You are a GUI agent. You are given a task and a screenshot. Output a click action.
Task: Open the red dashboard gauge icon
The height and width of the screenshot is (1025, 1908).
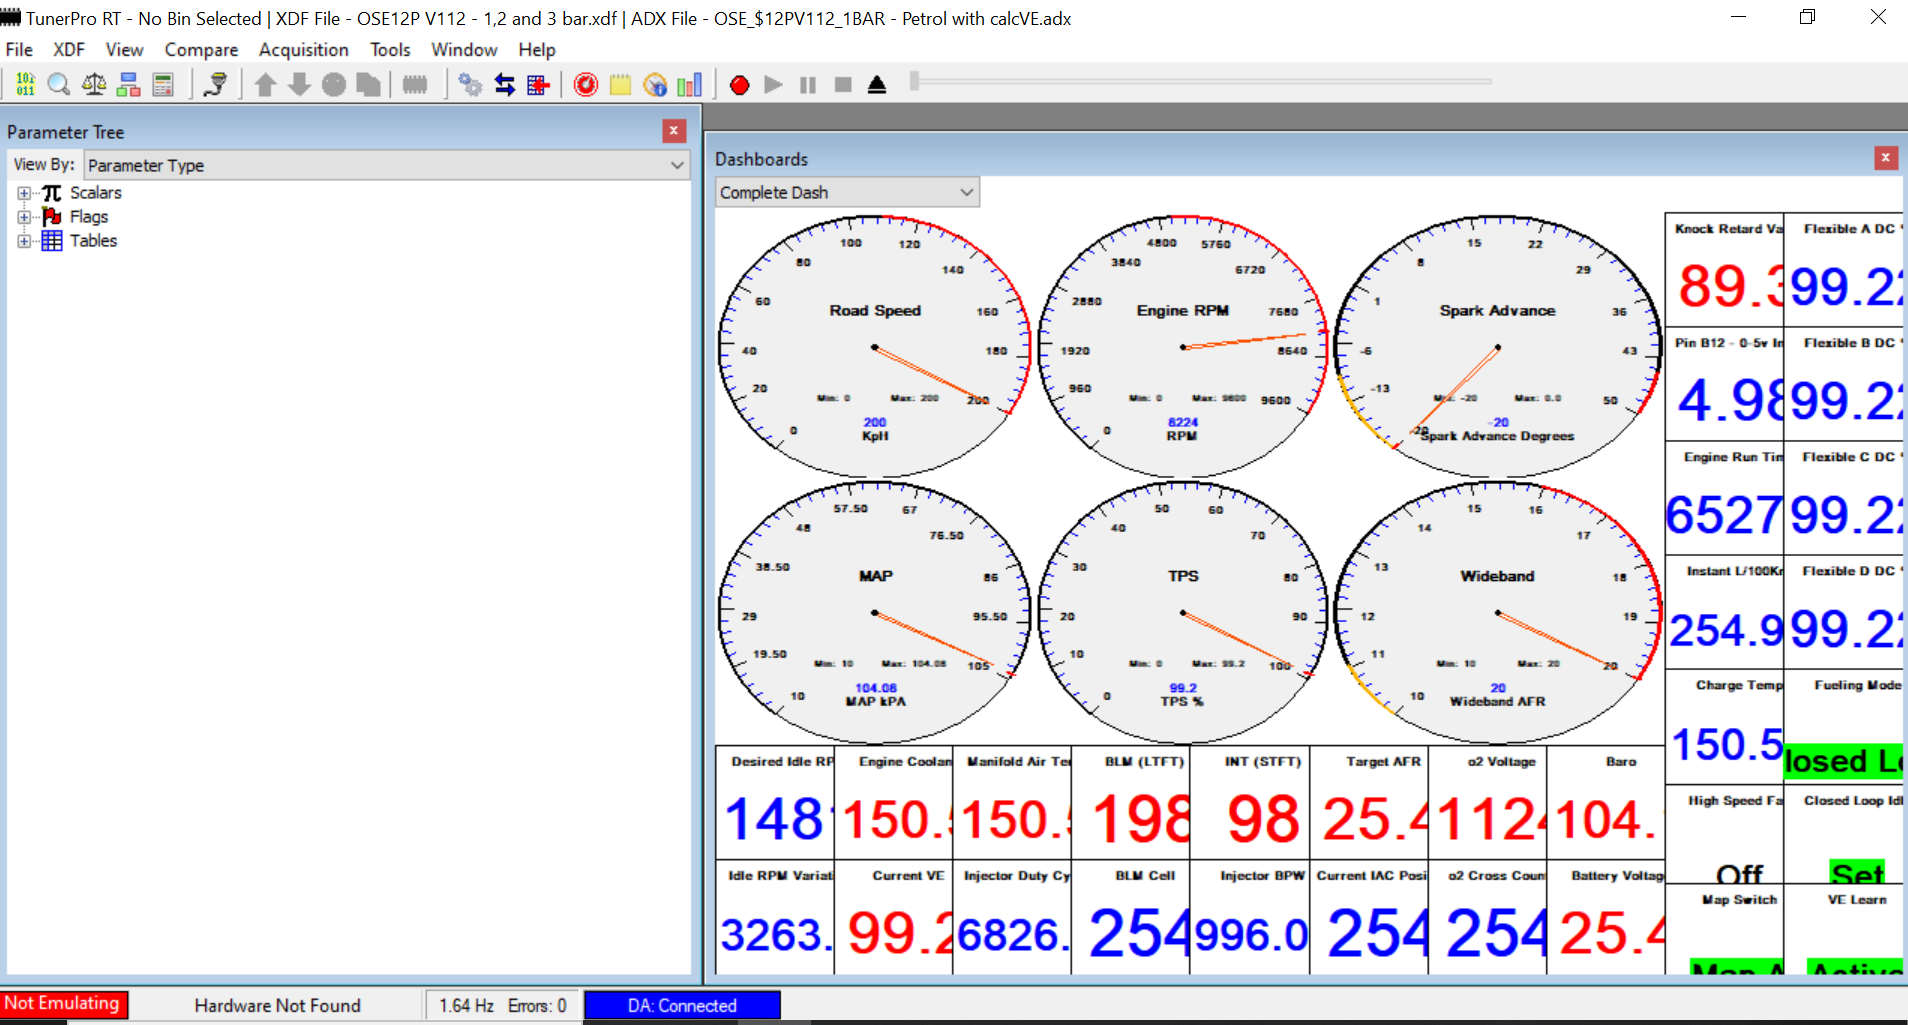coord(586,85)
